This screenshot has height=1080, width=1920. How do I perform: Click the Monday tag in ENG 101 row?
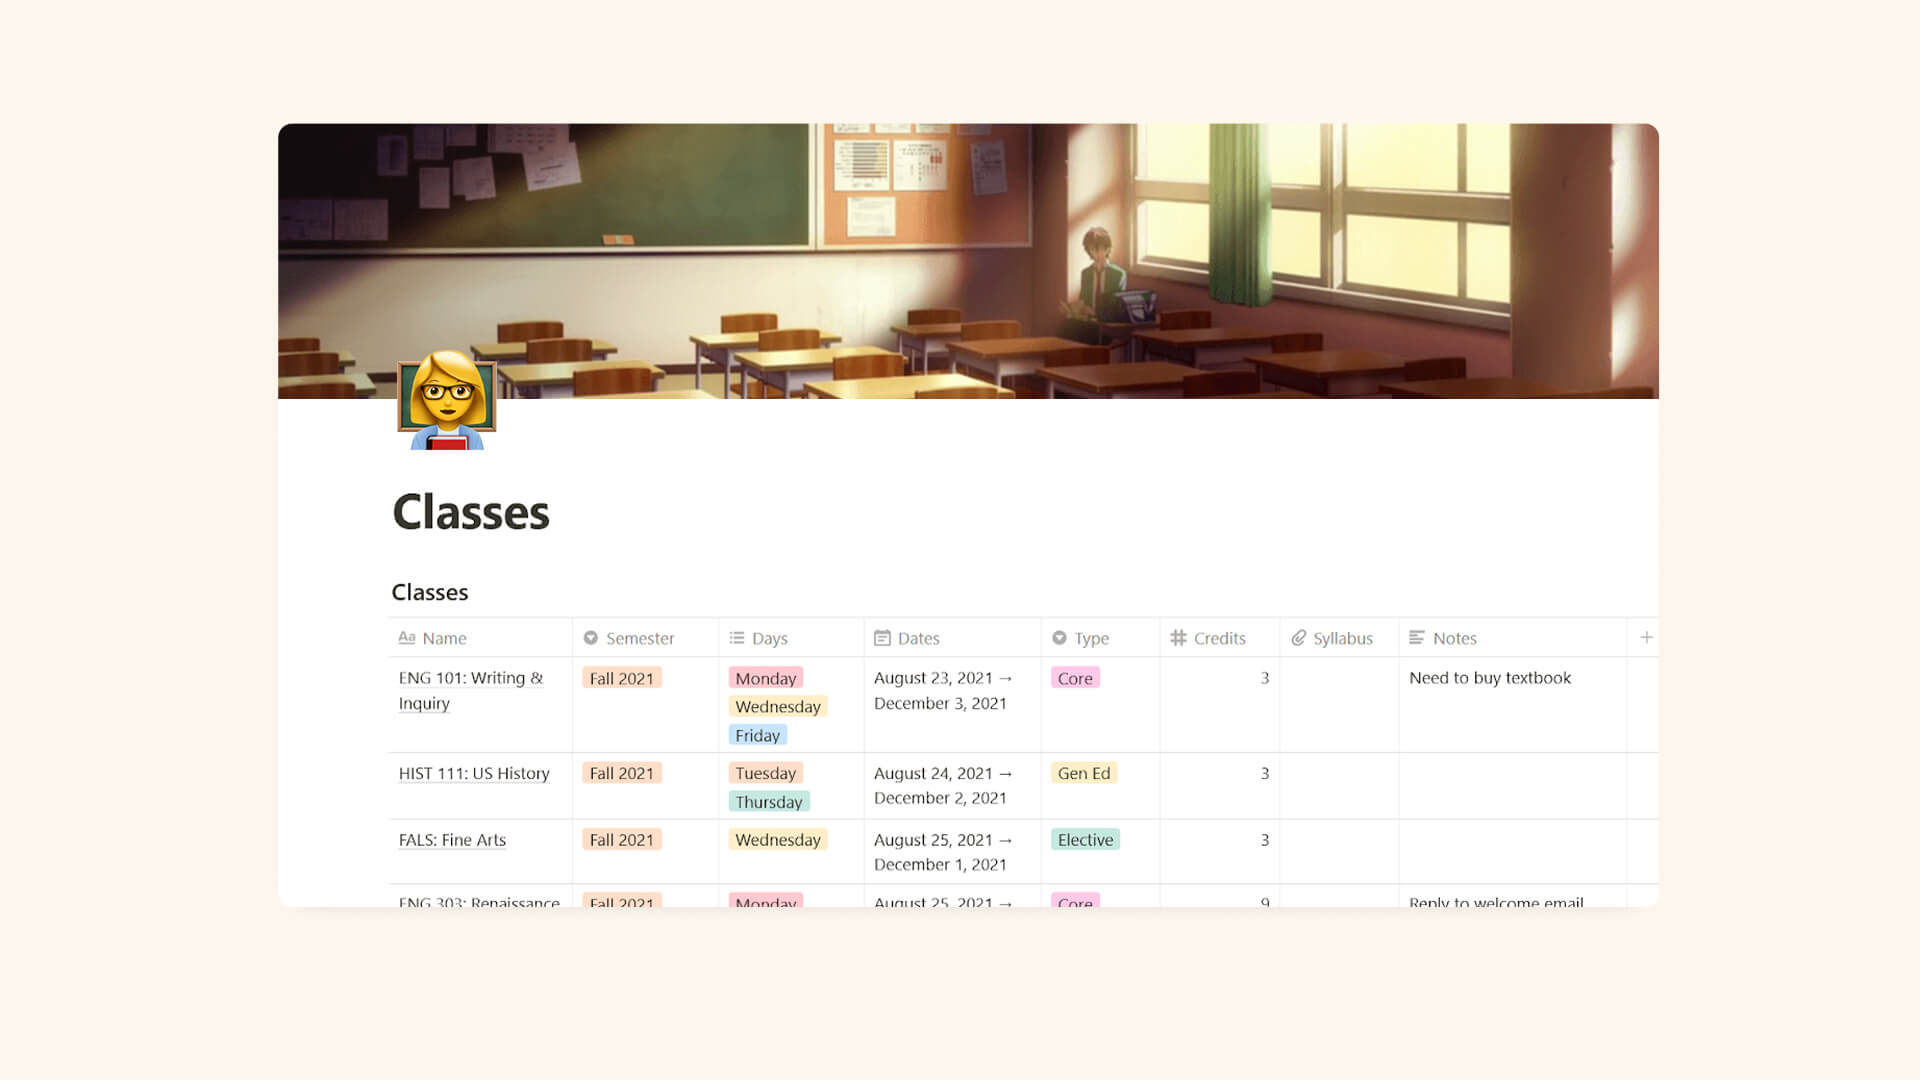point(764,676)
